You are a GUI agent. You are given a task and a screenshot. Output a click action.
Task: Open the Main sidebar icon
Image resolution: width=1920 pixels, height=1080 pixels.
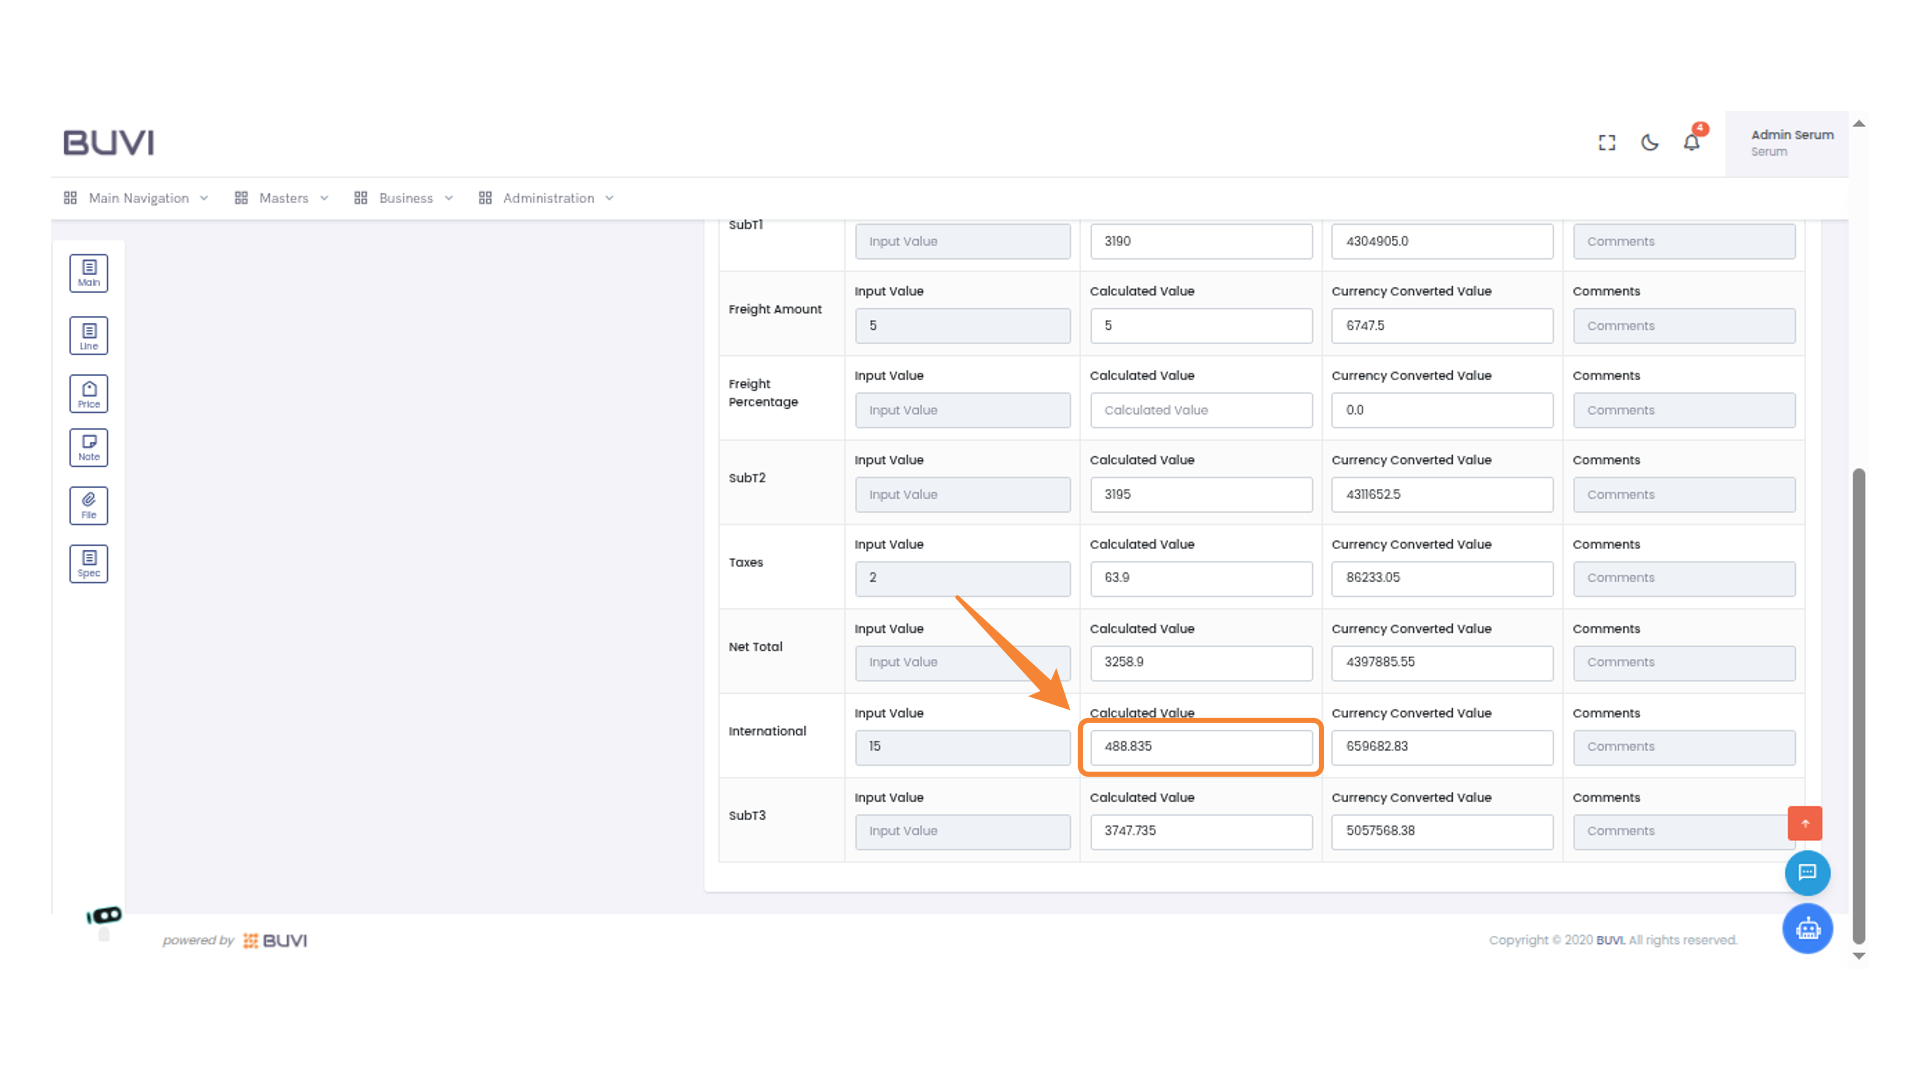pyautogui.click(x=89, y=273)
